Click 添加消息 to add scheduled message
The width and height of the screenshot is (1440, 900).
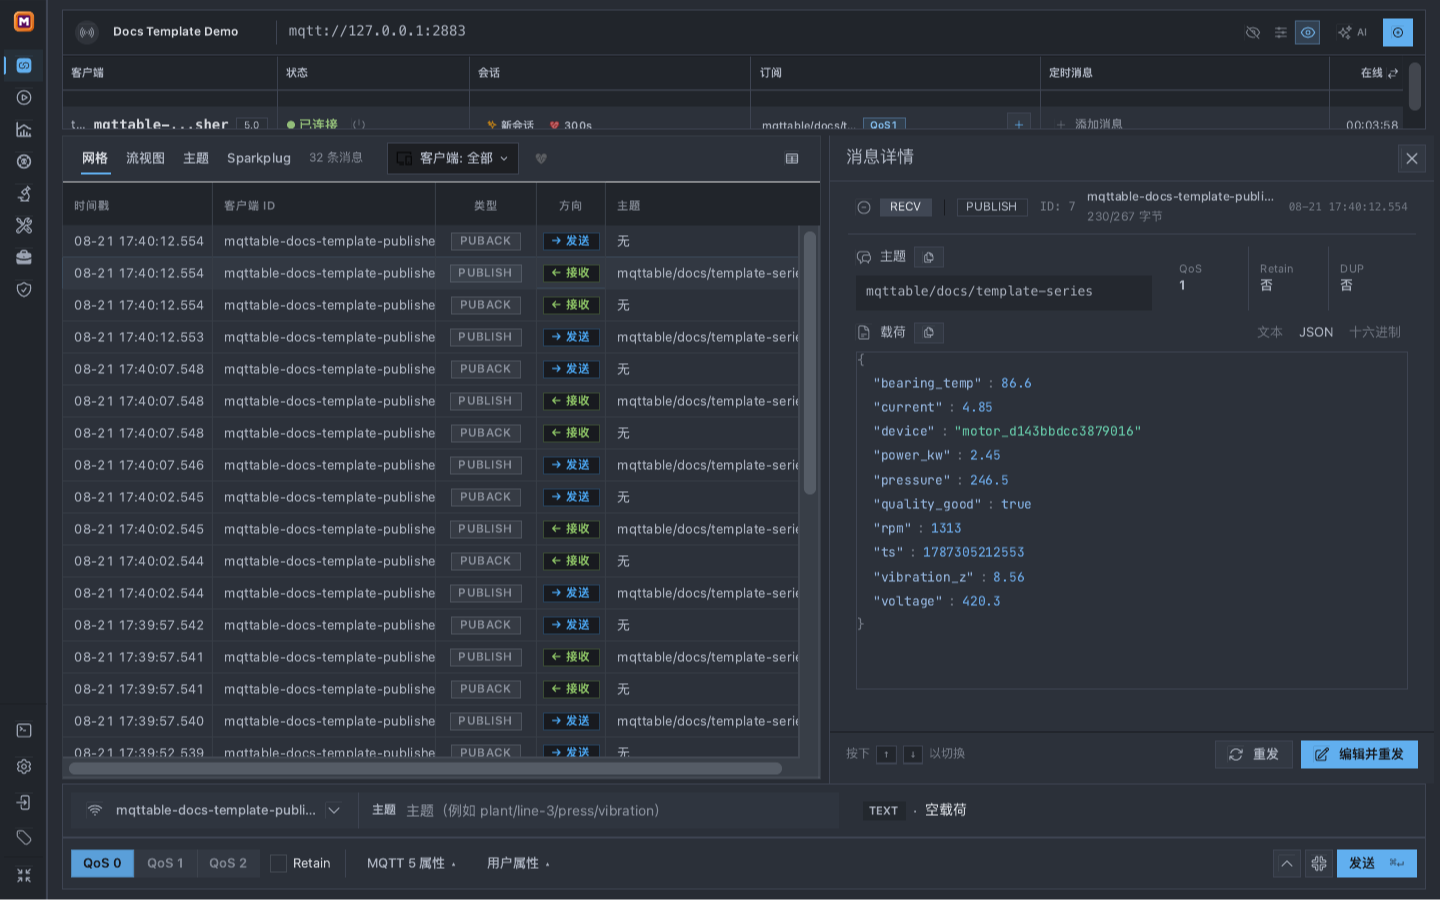tap(1089, 124)
